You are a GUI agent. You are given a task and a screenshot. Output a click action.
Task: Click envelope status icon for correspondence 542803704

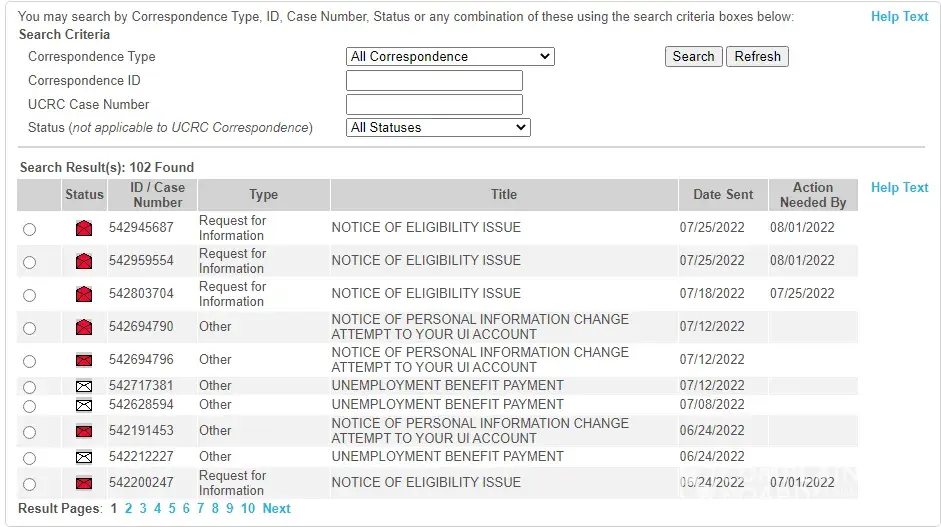pos(84,294)
